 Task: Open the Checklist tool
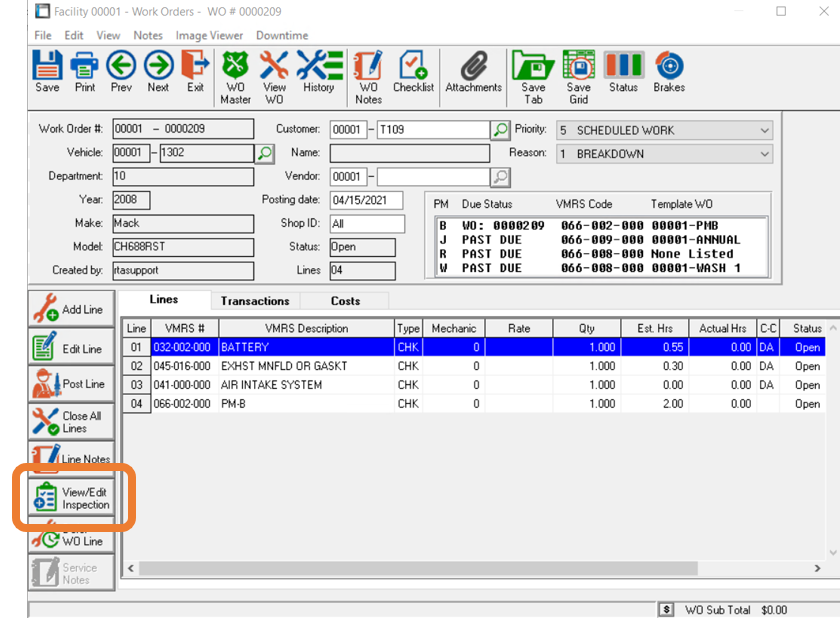(413, 72)
